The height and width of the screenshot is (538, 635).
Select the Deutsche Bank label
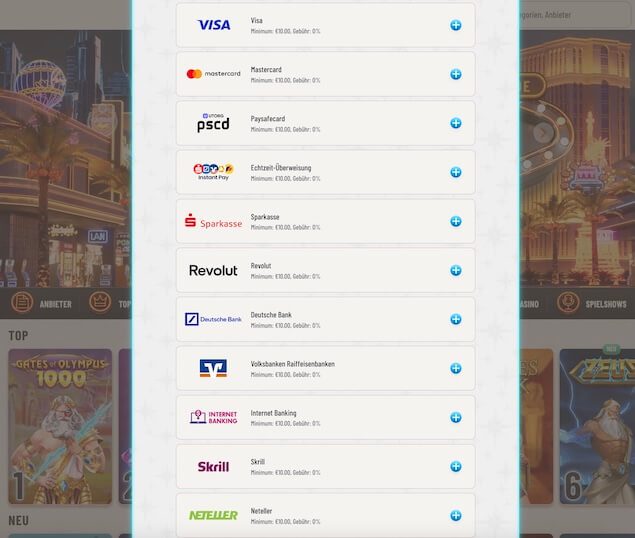coord(271,315)
